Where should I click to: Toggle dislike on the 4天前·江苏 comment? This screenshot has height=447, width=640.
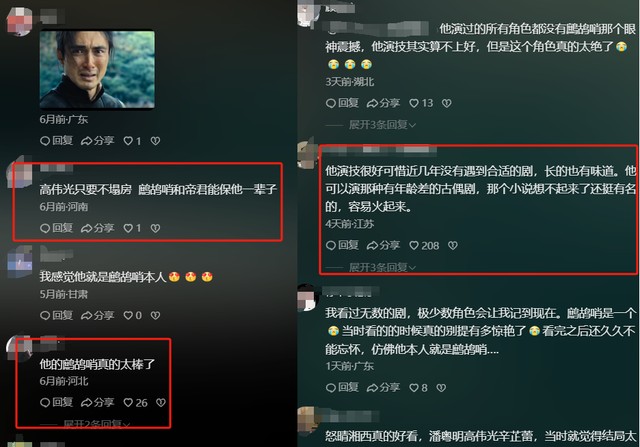[x=452, y=245]
